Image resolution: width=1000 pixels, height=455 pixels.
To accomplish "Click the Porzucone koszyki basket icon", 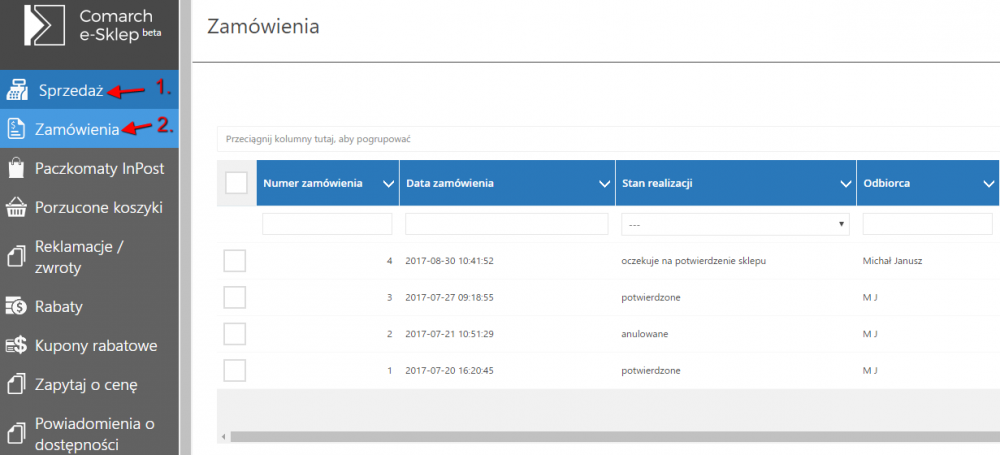I will [x=16, y=207].
